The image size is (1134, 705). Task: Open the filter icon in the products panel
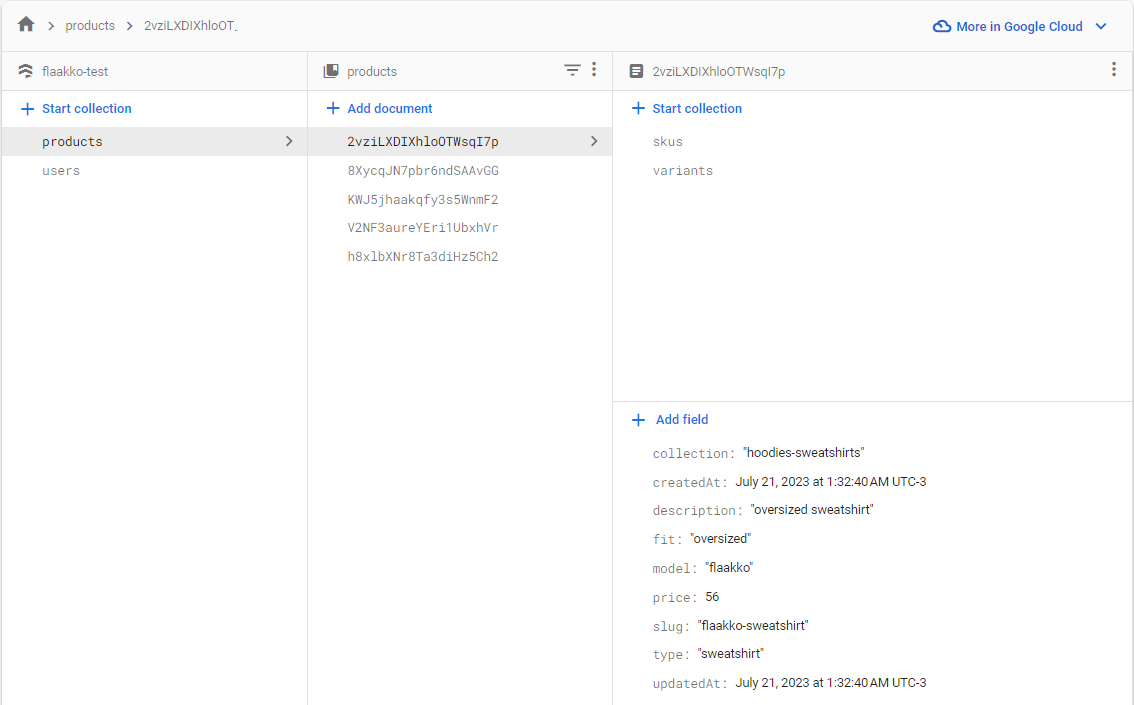[572, 71]
